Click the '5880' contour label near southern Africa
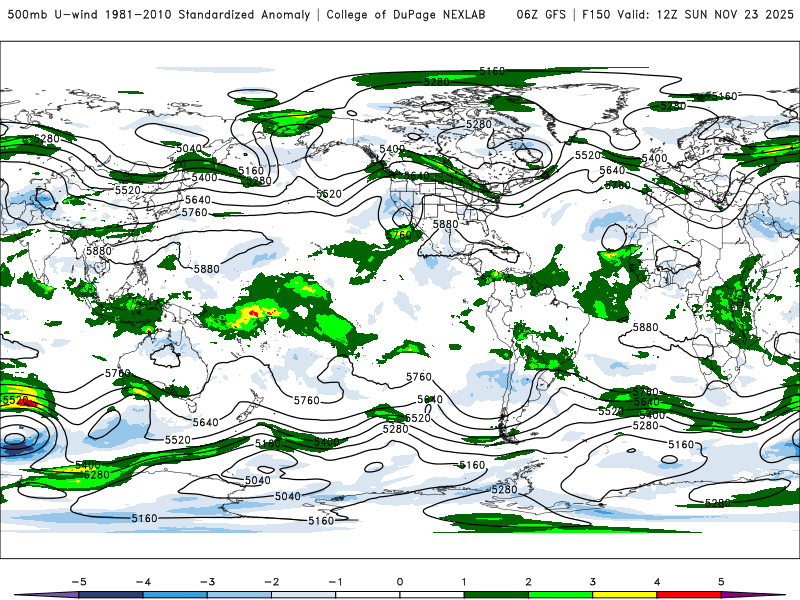The height and width of the screenshot is (600, 800). click(645, 327)
